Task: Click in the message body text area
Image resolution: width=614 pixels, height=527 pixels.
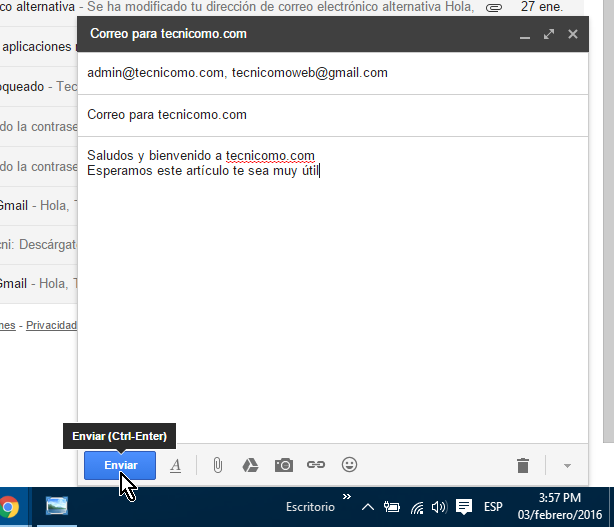Action: point(333,290)
